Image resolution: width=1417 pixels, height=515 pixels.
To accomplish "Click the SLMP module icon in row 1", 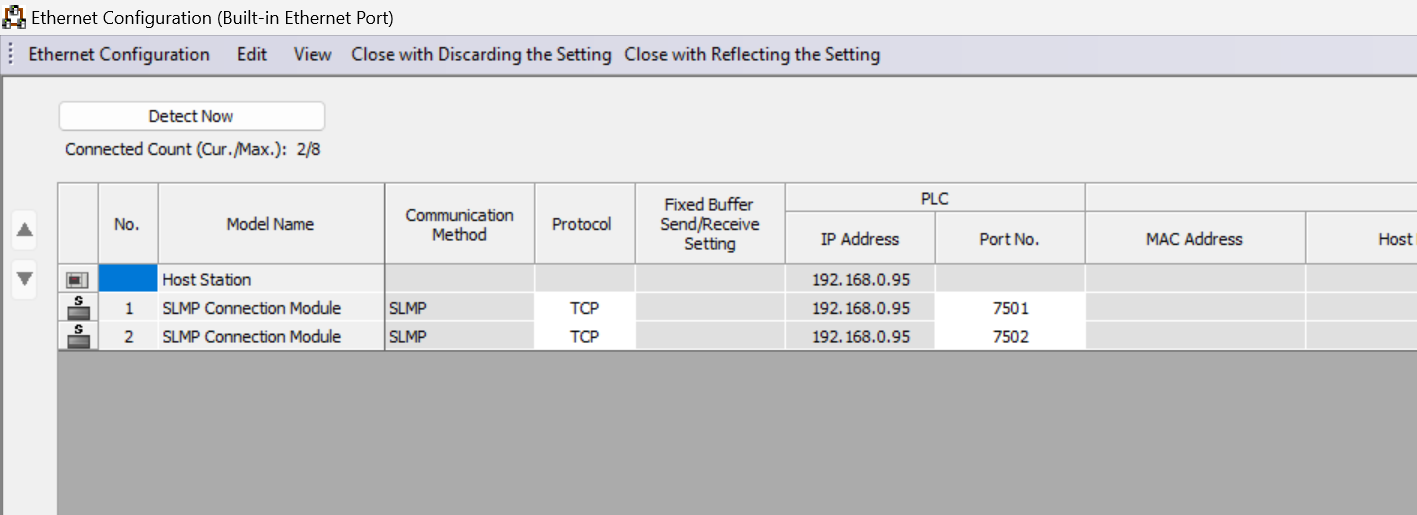I will click(x=78, y=308).
